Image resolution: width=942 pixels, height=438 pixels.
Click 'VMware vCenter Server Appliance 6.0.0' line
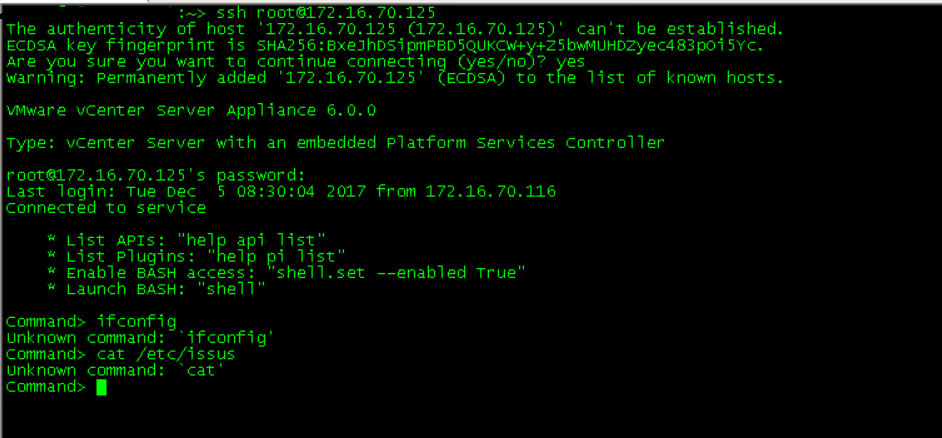pos(191,111)
